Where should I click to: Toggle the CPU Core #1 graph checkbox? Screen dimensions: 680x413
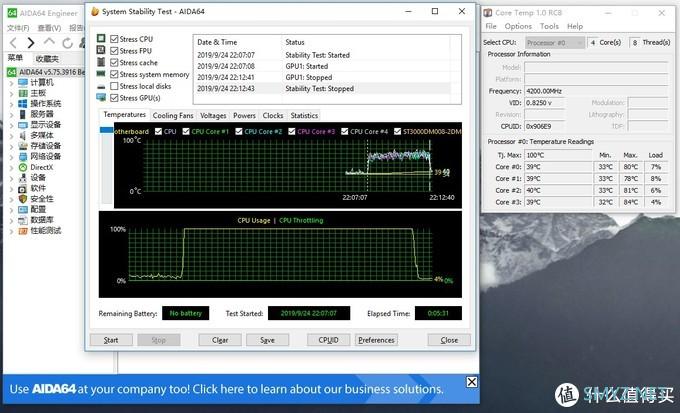coord(186,131)
